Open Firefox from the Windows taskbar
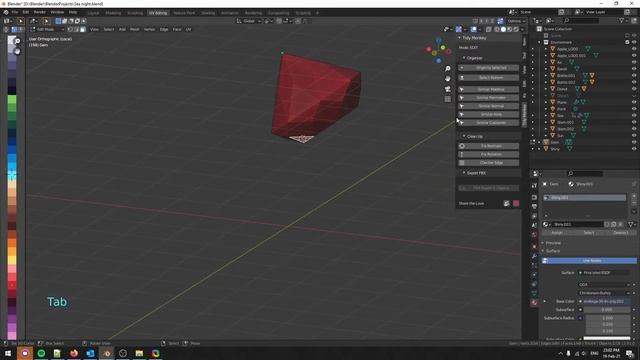This screenshot has width=640, height=360. (x=74, y=353)
